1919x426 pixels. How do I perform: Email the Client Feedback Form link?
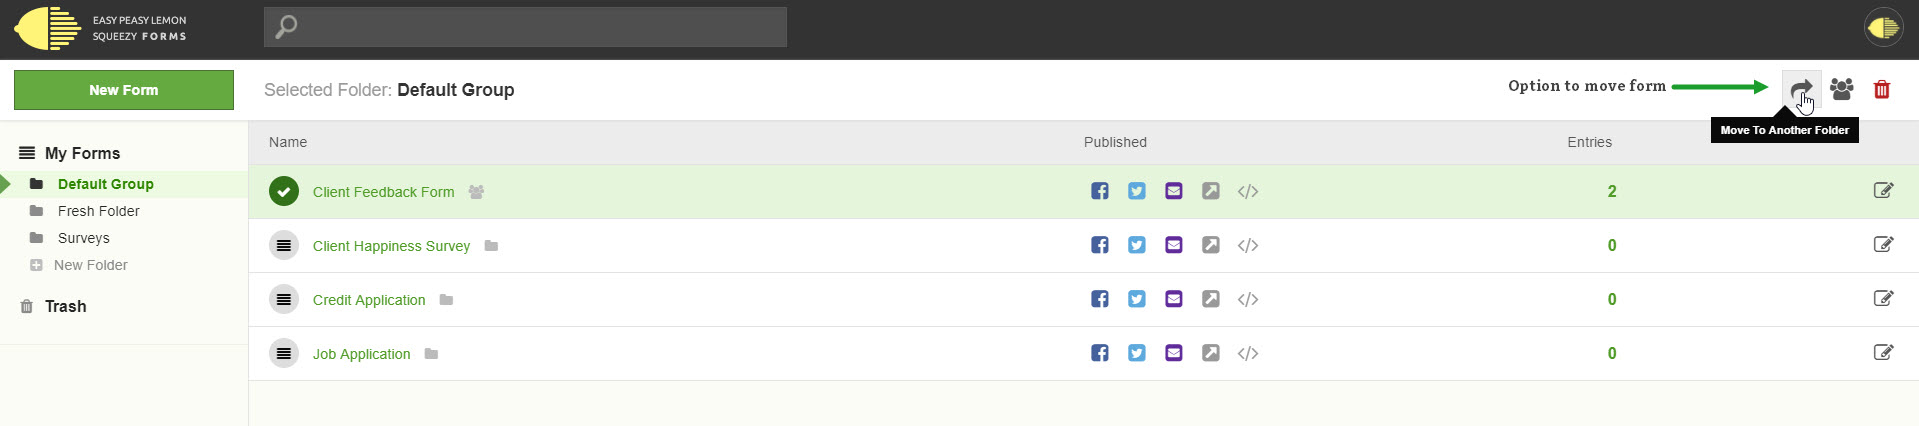1173,191
